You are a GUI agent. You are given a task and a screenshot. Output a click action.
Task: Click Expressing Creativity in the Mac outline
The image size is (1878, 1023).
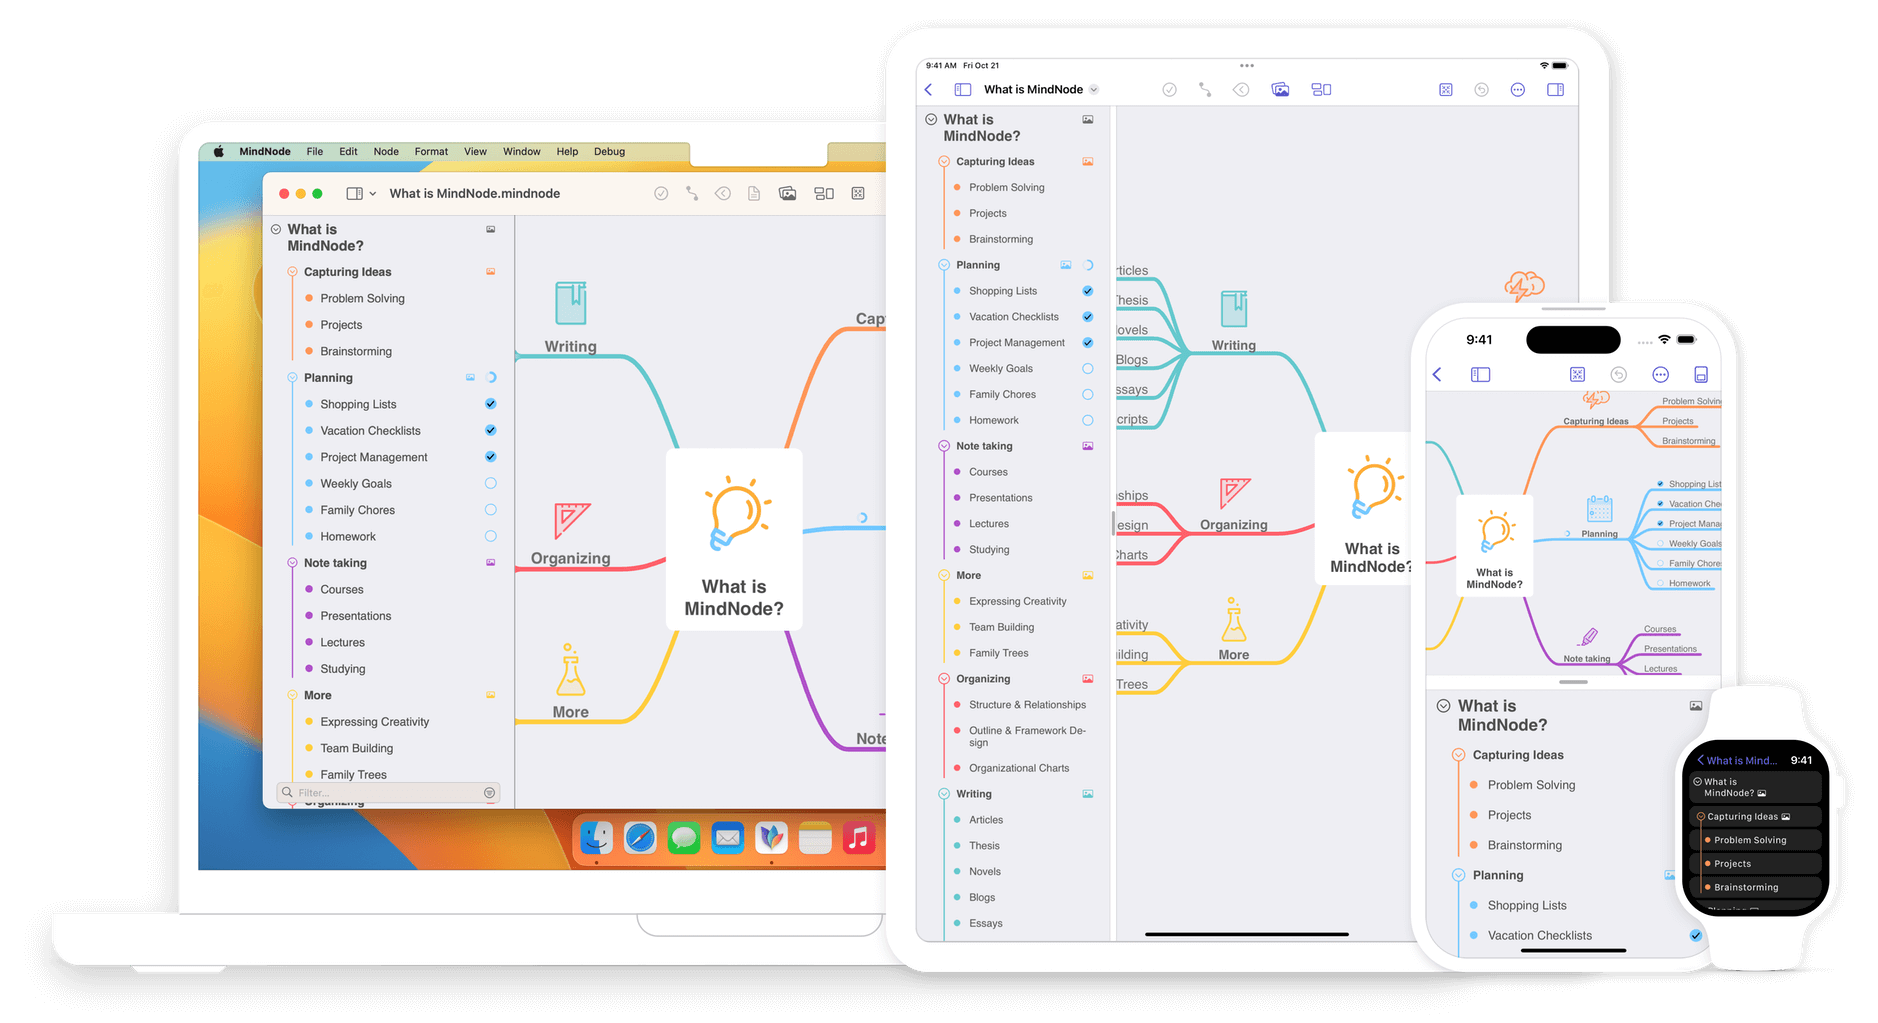pos(375,722)
